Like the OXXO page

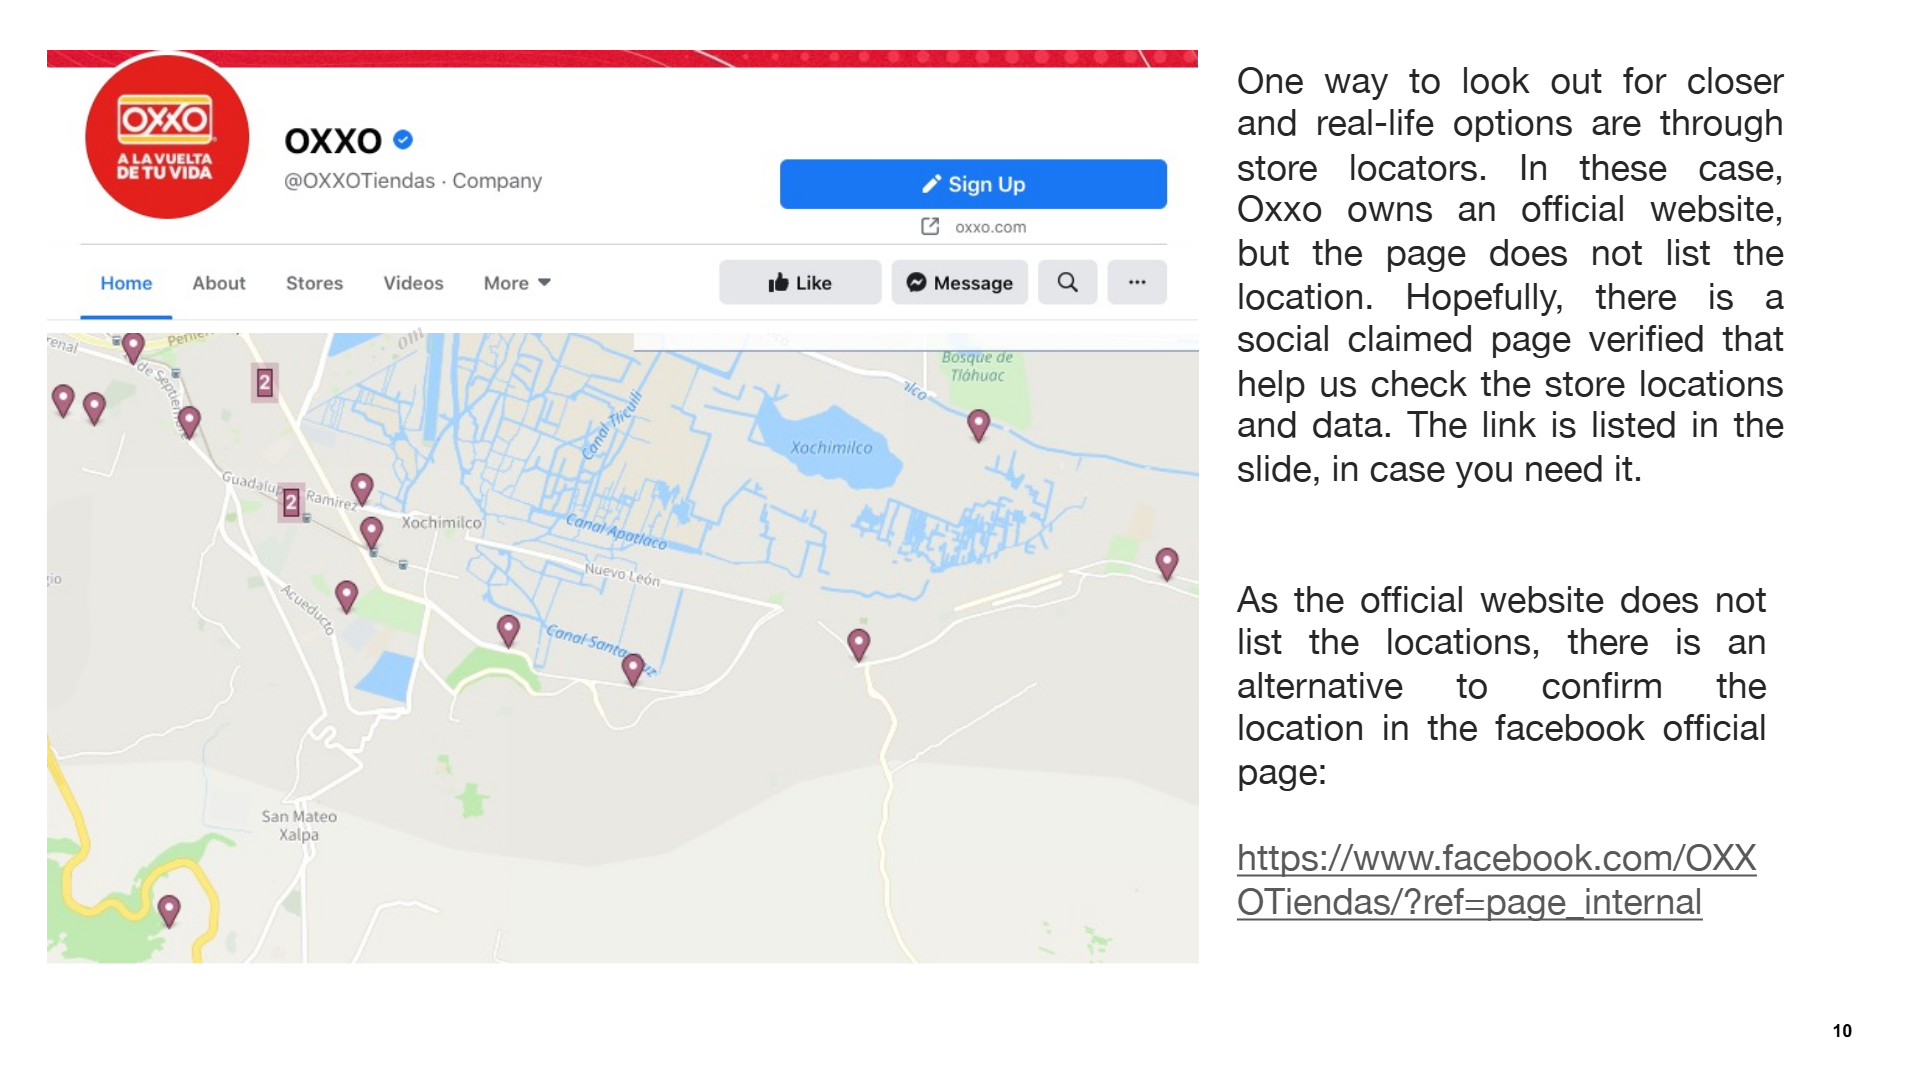click(800, 283)
